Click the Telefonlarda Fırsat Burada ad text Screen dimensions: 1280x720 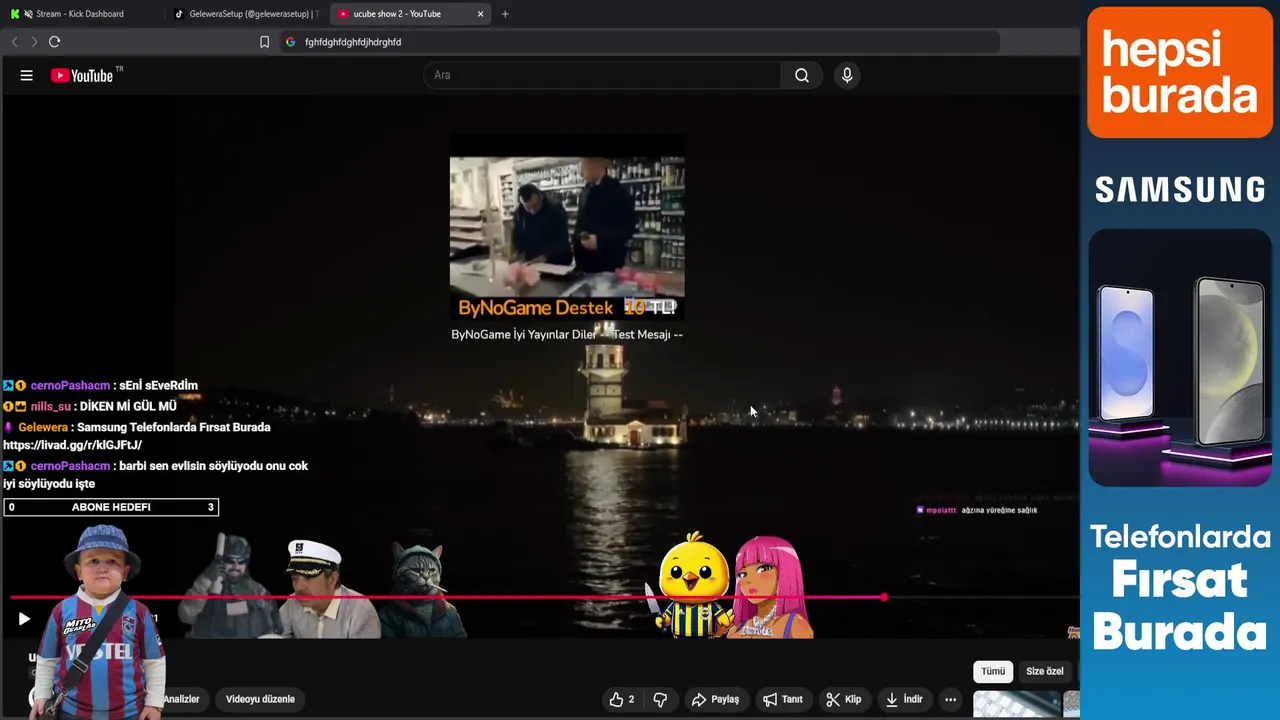1180,588
